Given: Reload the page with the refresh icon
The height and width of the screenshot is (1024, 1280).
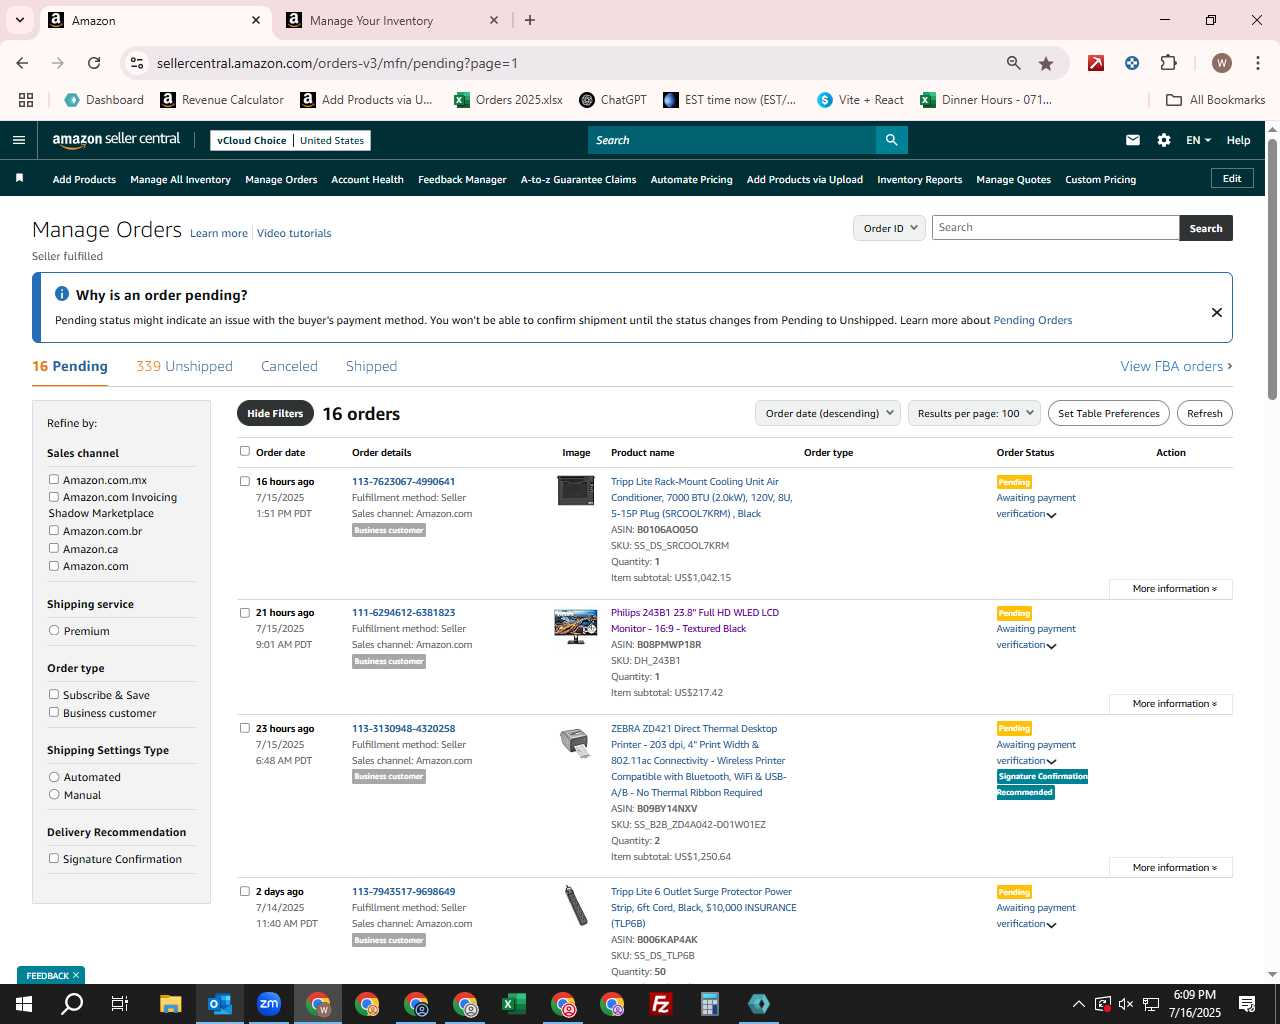Looking at the screenshot, I should tap(94, 63).
